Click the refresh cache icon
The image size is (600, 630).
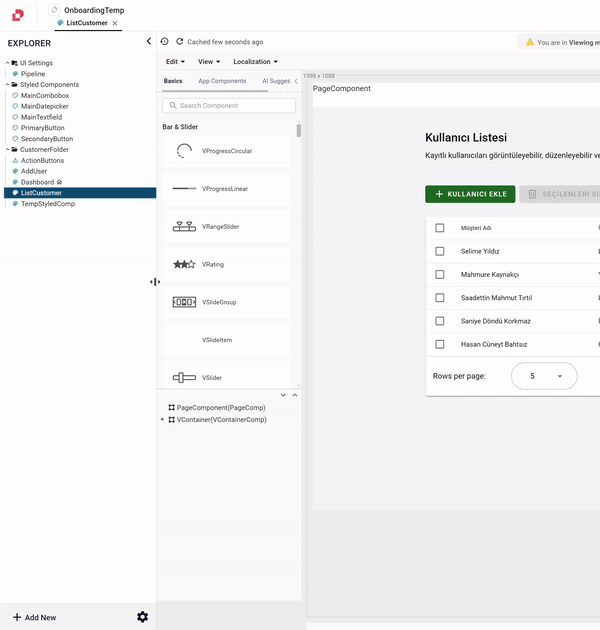coord(180,42)
